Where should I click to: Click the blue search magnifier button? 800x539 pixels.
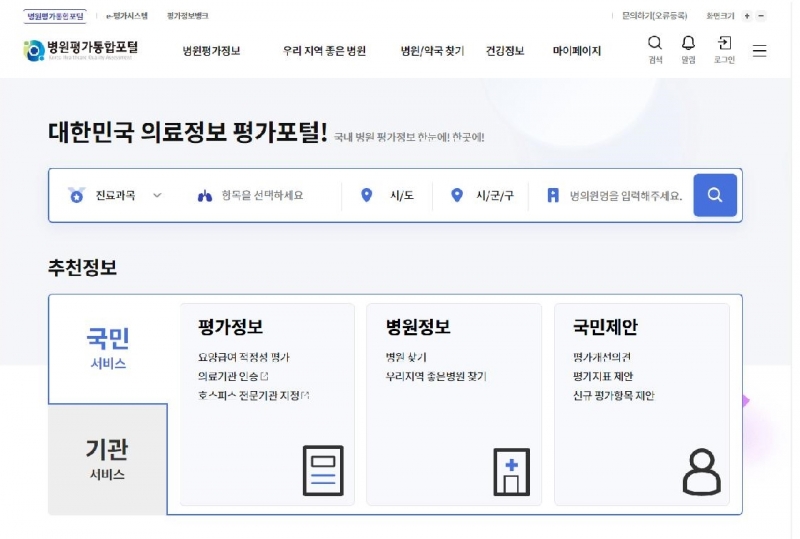714,195
